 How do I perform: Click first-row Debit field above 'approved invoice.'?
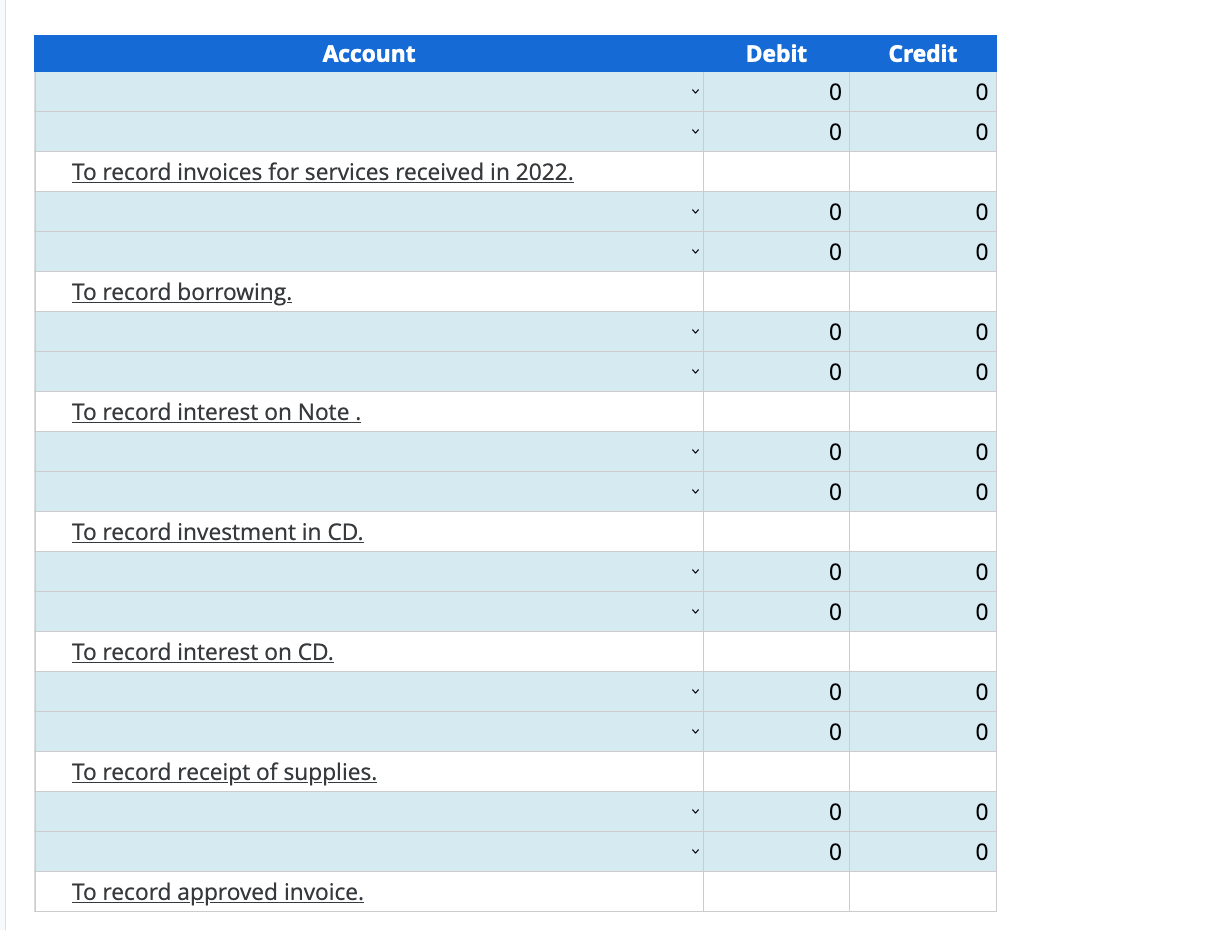tap(776, 812)
